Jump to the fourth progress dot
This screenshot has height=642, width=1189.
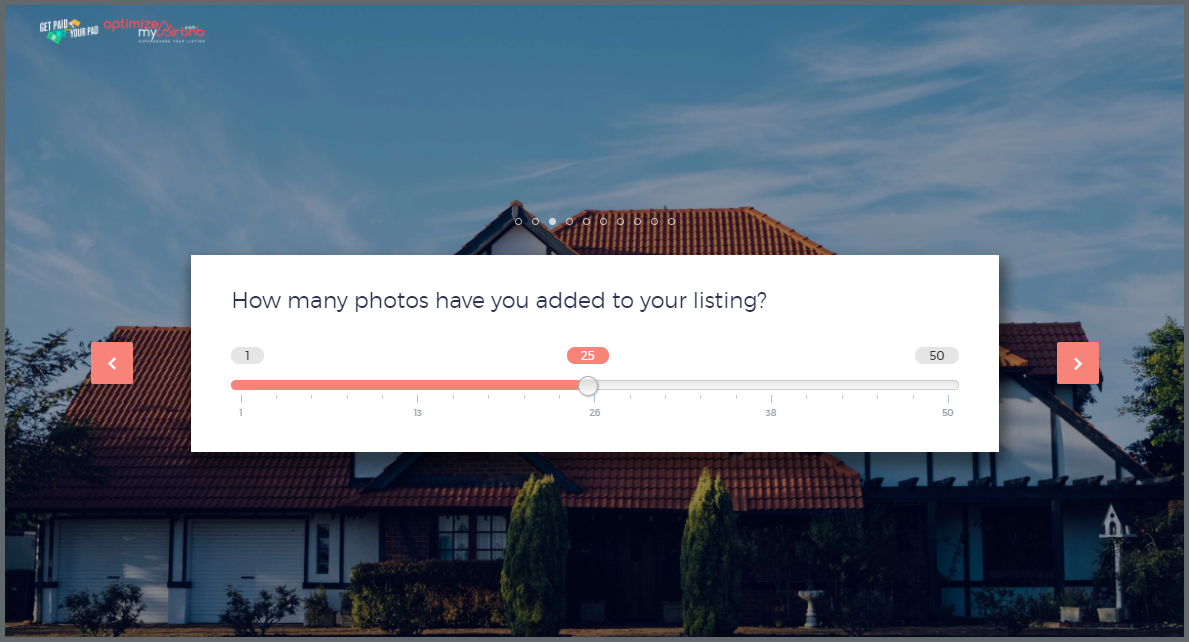(569, 221)
